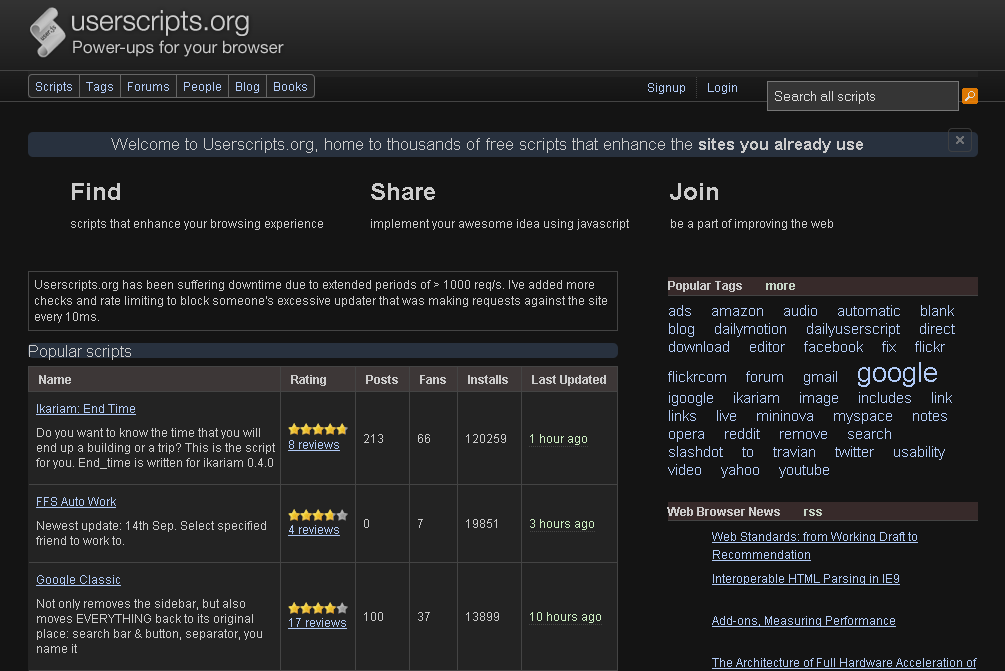The height and width of the screenshot is (671, 1005).
Task: Read Add-ons, Measuring Performance article
Action: point(803,621)
